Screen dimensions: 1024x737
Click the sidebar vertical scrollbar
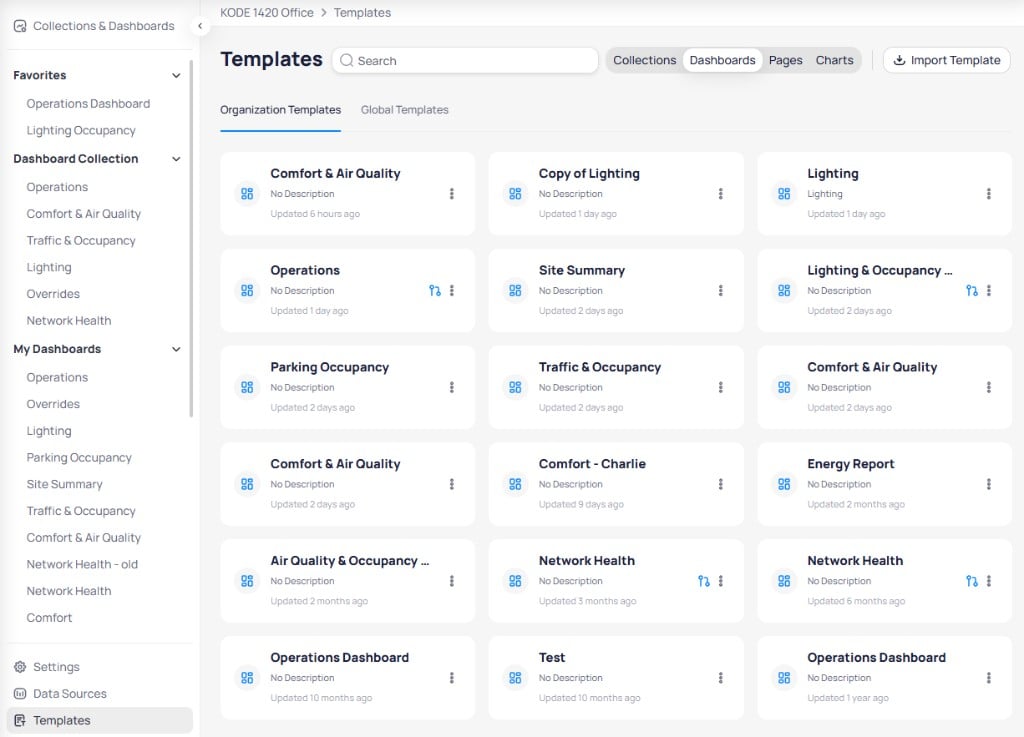(x=191, y=238)
